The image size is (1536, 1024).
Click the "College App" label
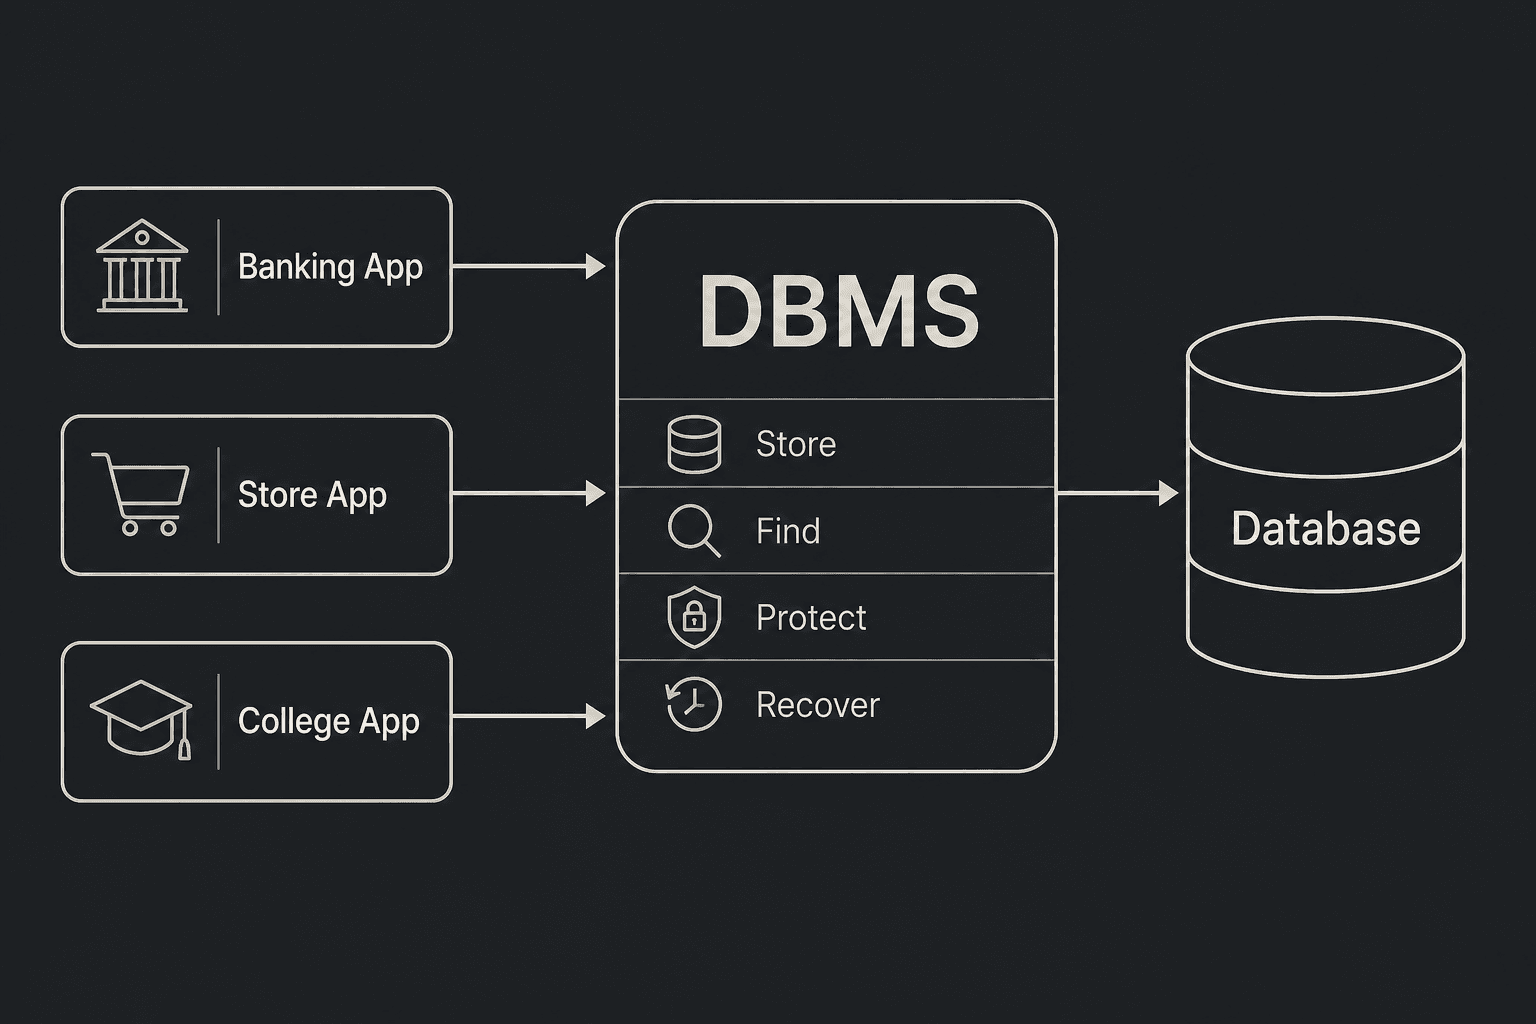tap(329, 721)
